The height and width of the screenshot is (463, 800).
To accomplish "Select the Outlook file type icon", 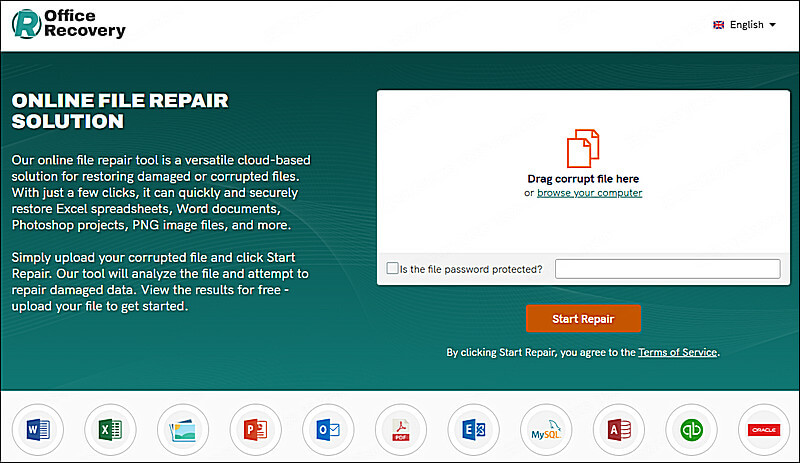I will pyautogui.click(x=328, y=429).
